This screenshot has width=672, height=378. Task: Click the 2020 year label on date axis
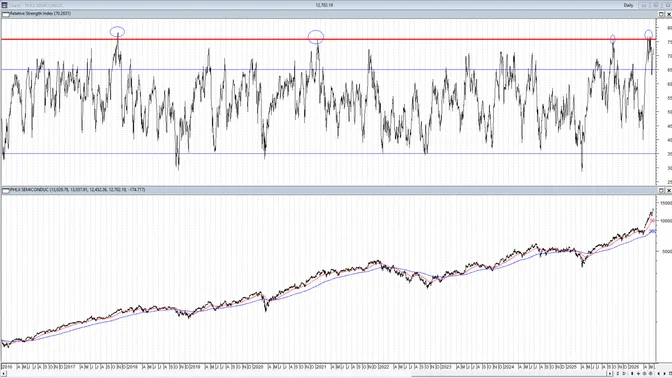pyautogui.click(x=258, y=367)
